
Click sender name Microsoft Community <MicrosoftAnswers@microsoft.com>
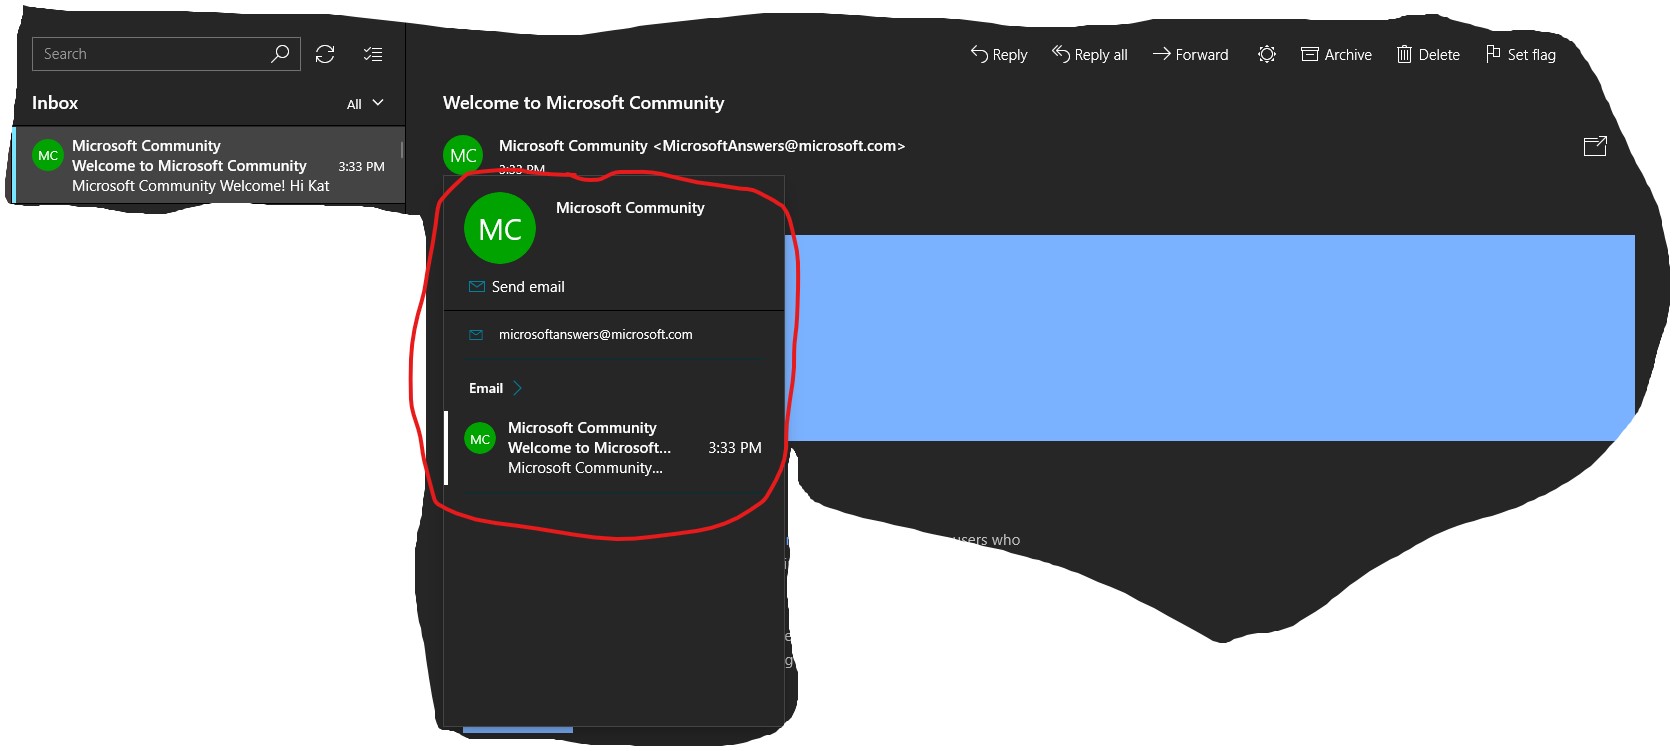tap(702, 146)
